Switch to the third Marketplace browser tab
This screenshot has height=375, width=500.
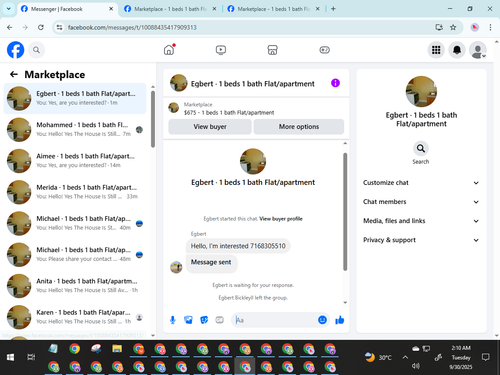pyautogui.click(x=273, y=9)
